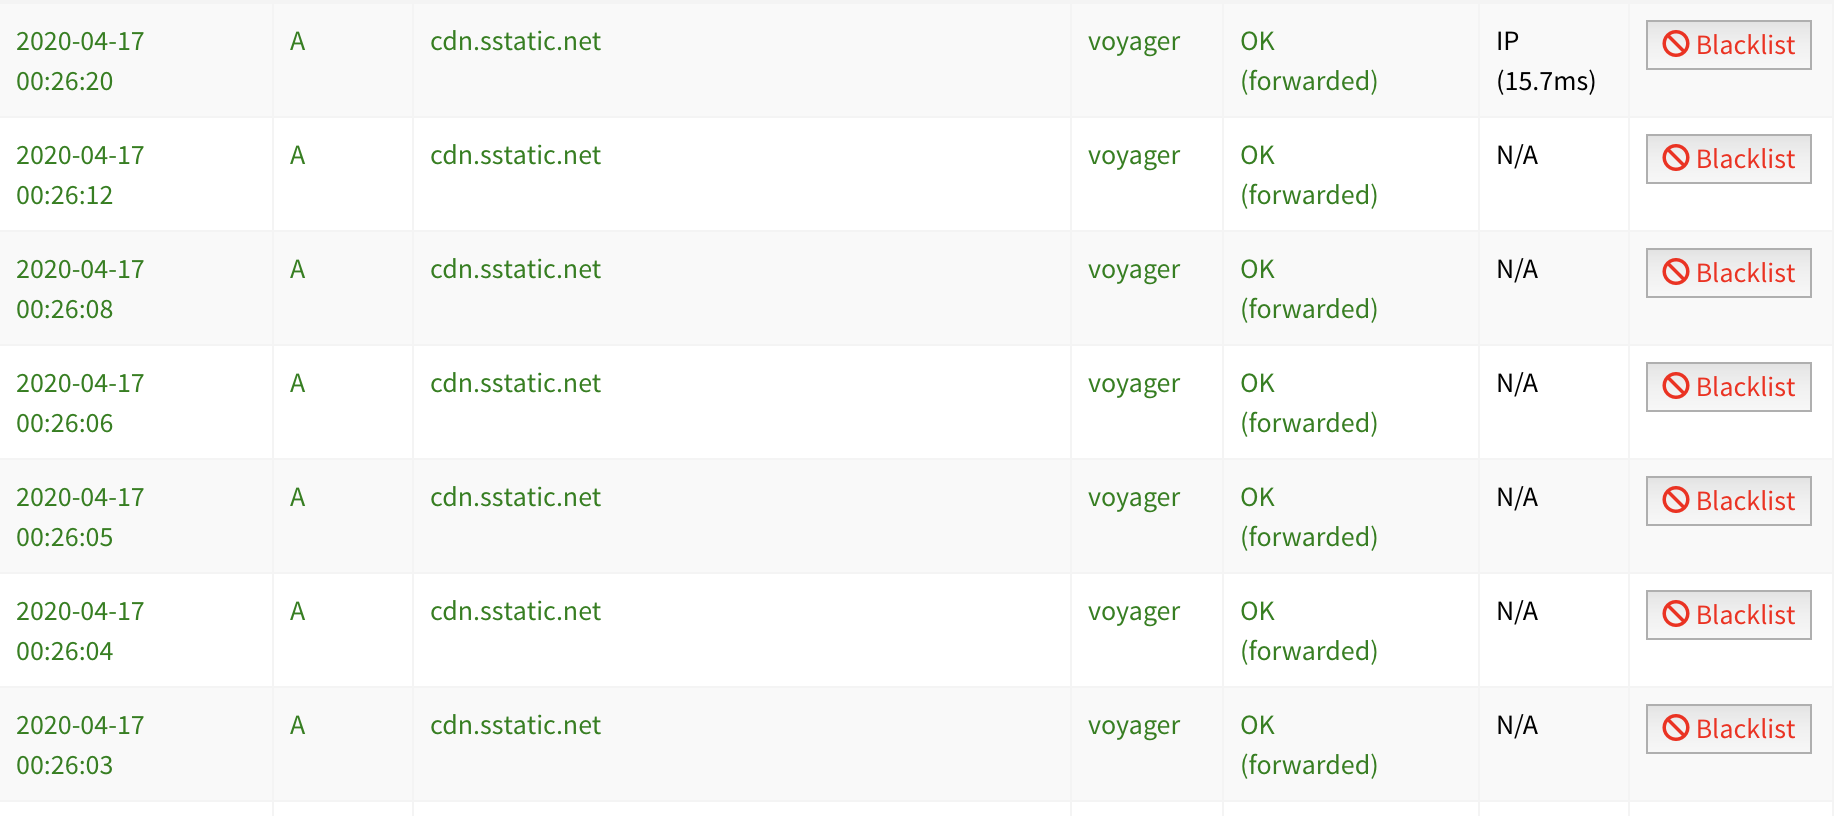Blacklist the query logged at 00:26:20
The width and height of the screenshot is (1834, 816).
[1728, 45]
